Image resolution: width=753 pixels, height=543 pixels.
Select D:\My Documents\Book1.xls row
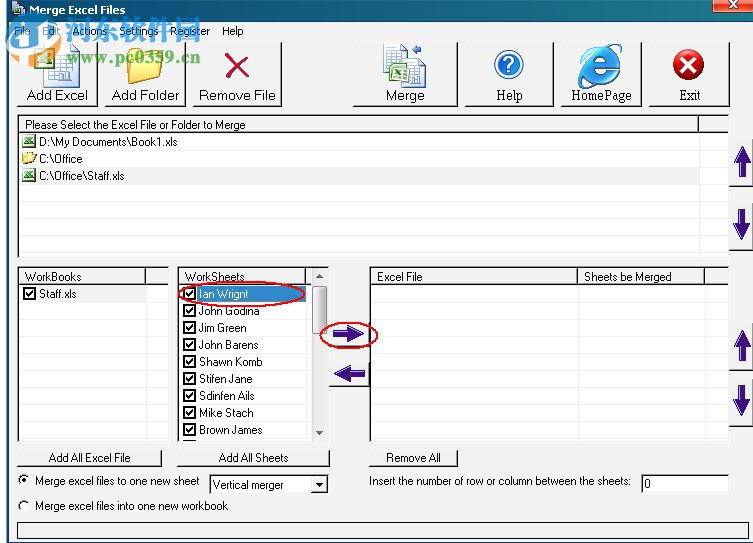360,142
